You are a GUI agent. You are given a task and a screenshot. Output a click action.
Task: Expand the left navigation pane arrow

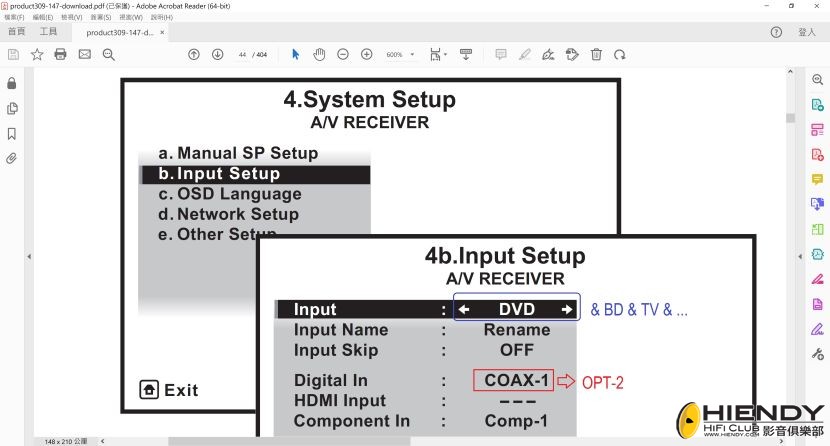[x=28, y=257]
